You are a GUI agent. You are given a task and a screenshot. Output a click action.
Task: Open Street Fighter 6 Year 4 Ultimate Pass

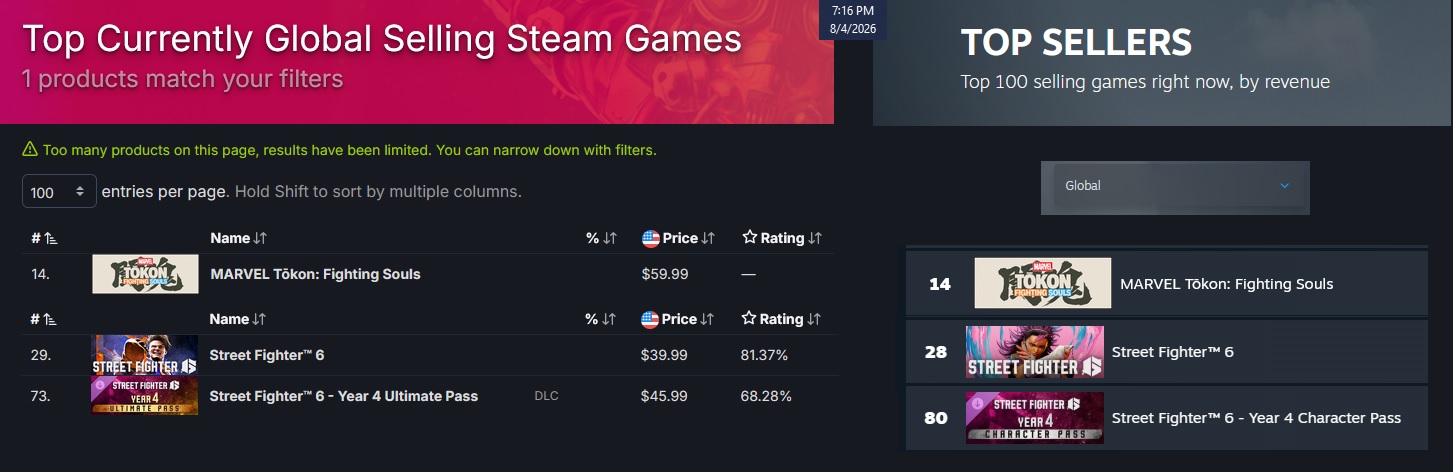coord(343,396)
